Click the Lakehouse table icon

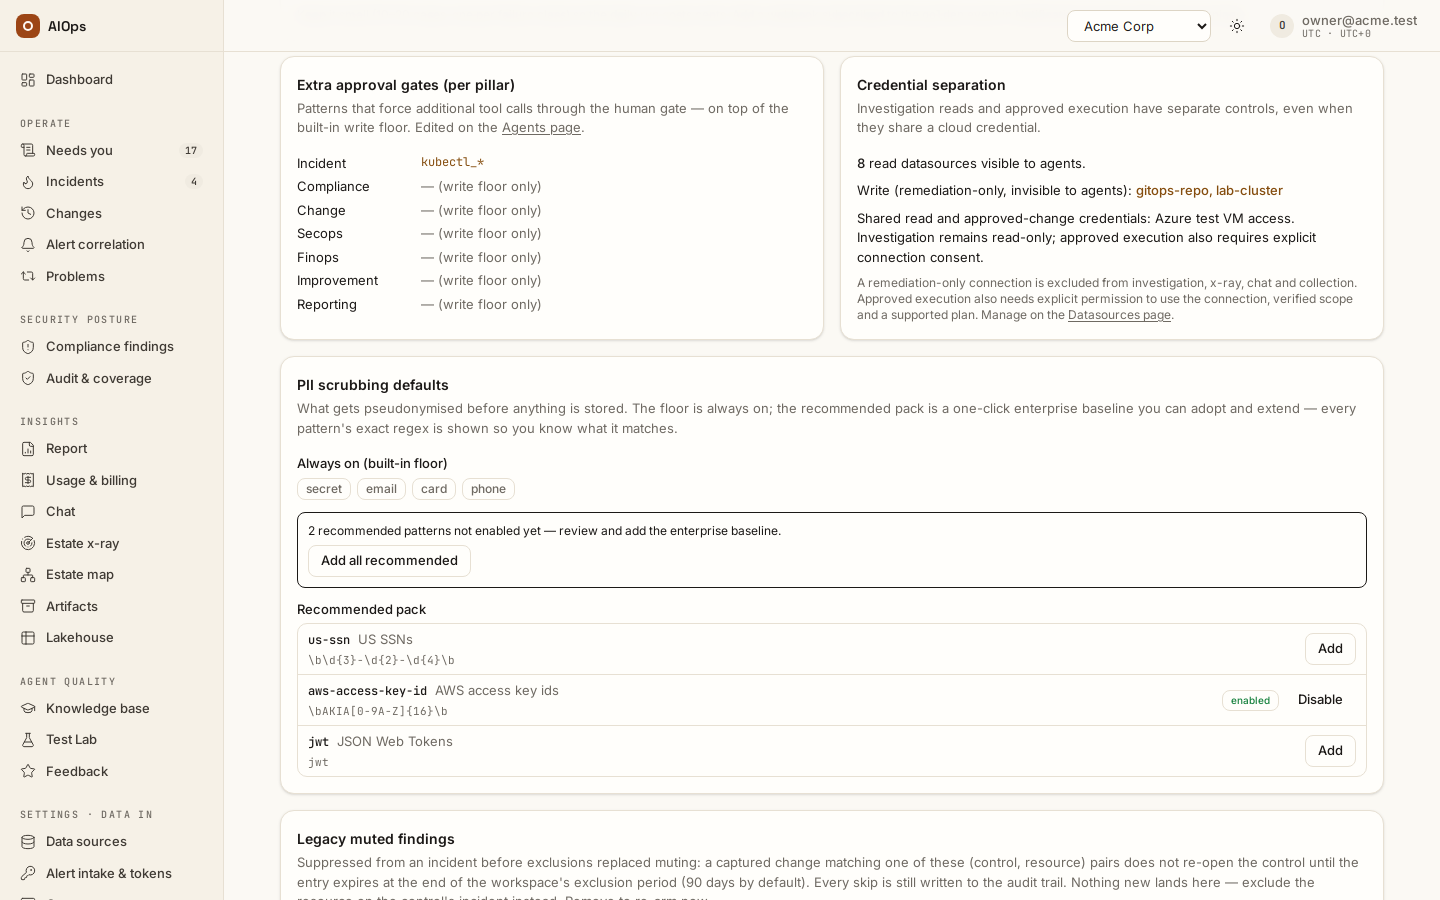[28, 638]
